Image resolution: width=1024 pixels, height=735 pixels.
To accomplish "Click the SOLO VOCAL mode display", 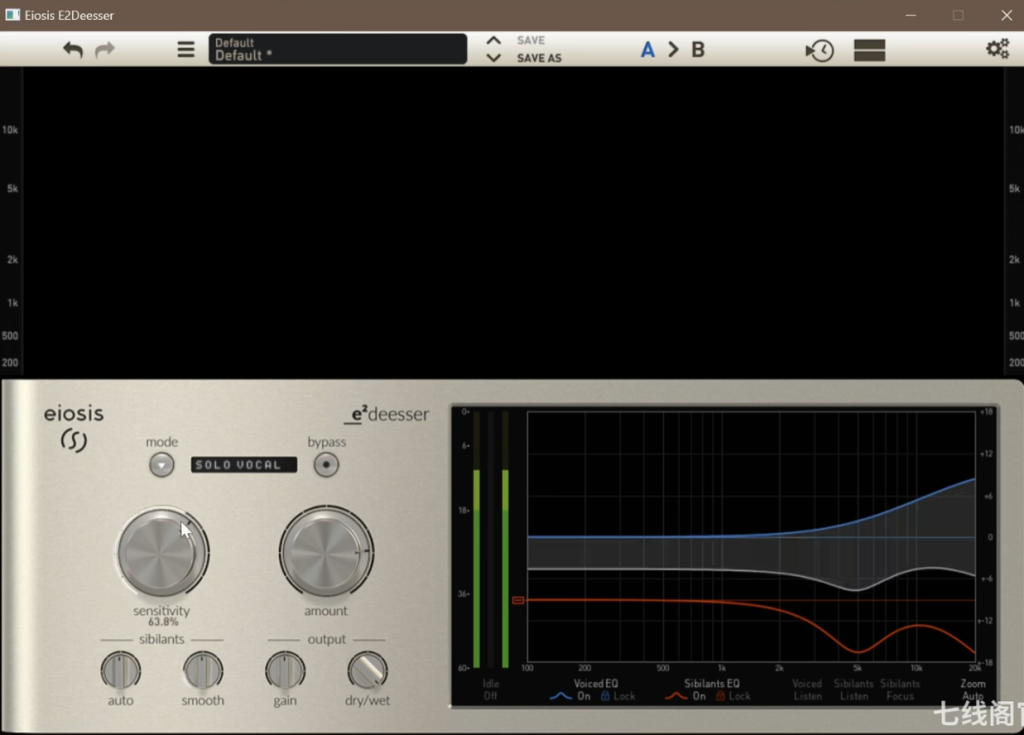I will pos(244,465).
